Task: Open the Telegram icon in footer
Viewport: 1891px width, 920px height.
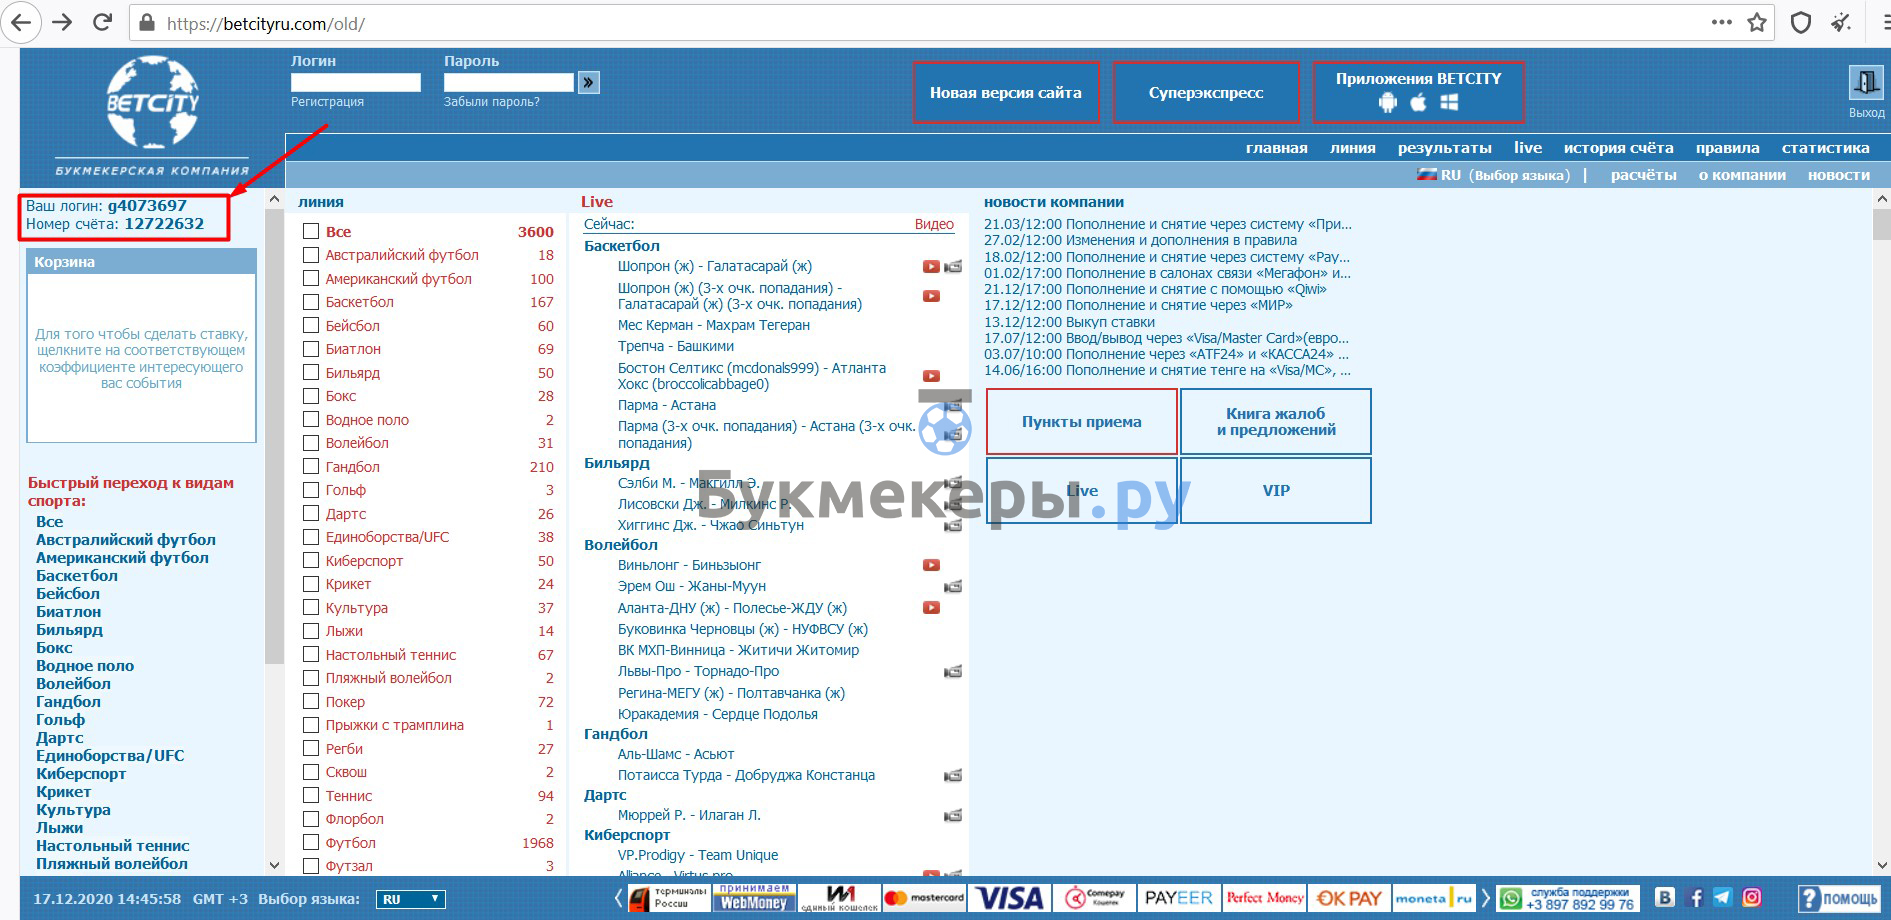Action: click(x=1722, y=898)
